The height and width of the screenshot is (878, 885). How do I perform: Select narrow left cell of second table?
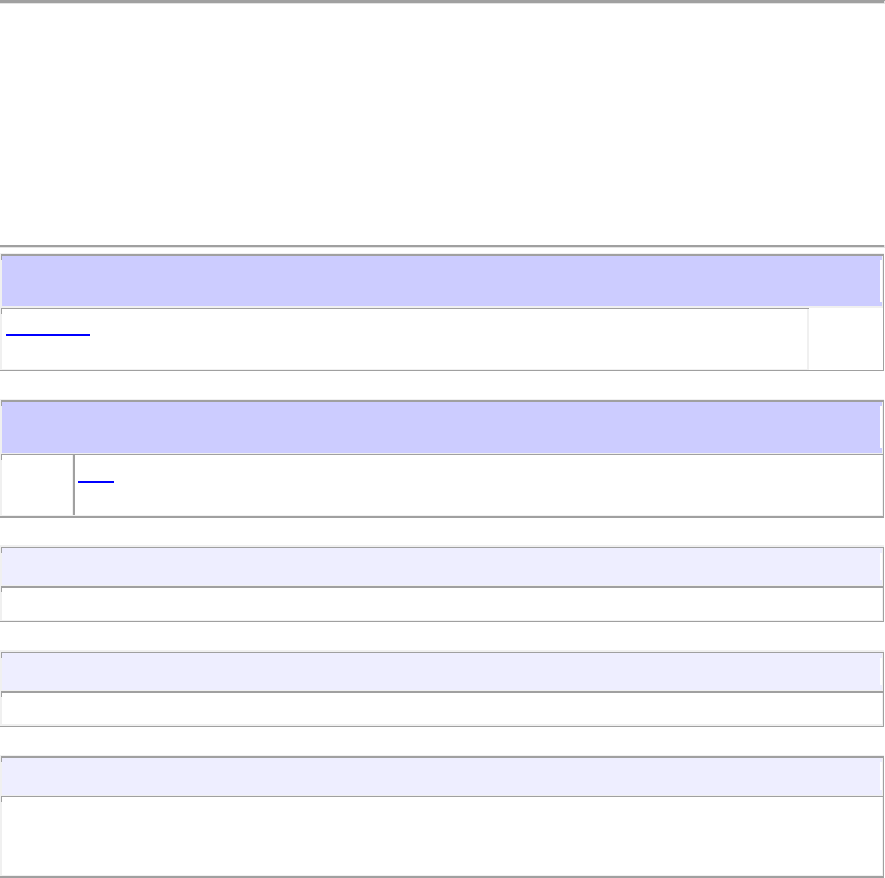(38, 485)
